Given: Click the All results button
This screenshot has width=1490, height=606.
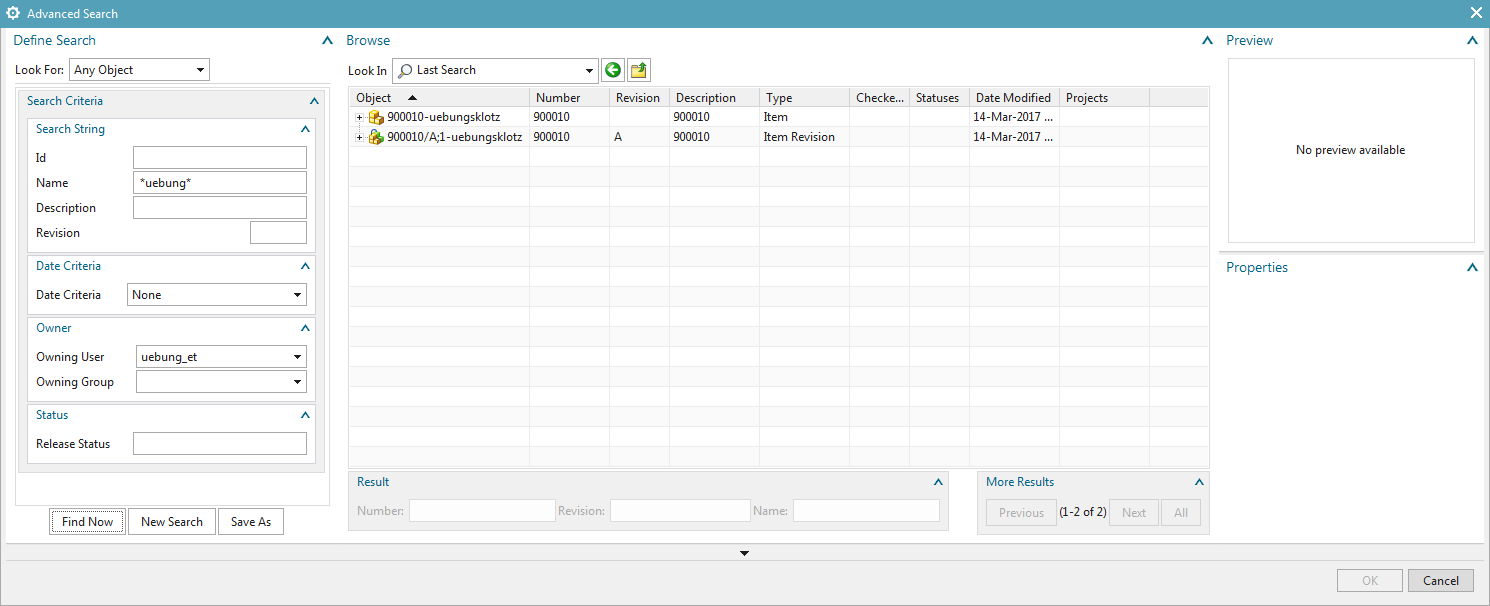Looking at the screenshot, I should point(1181,513).
